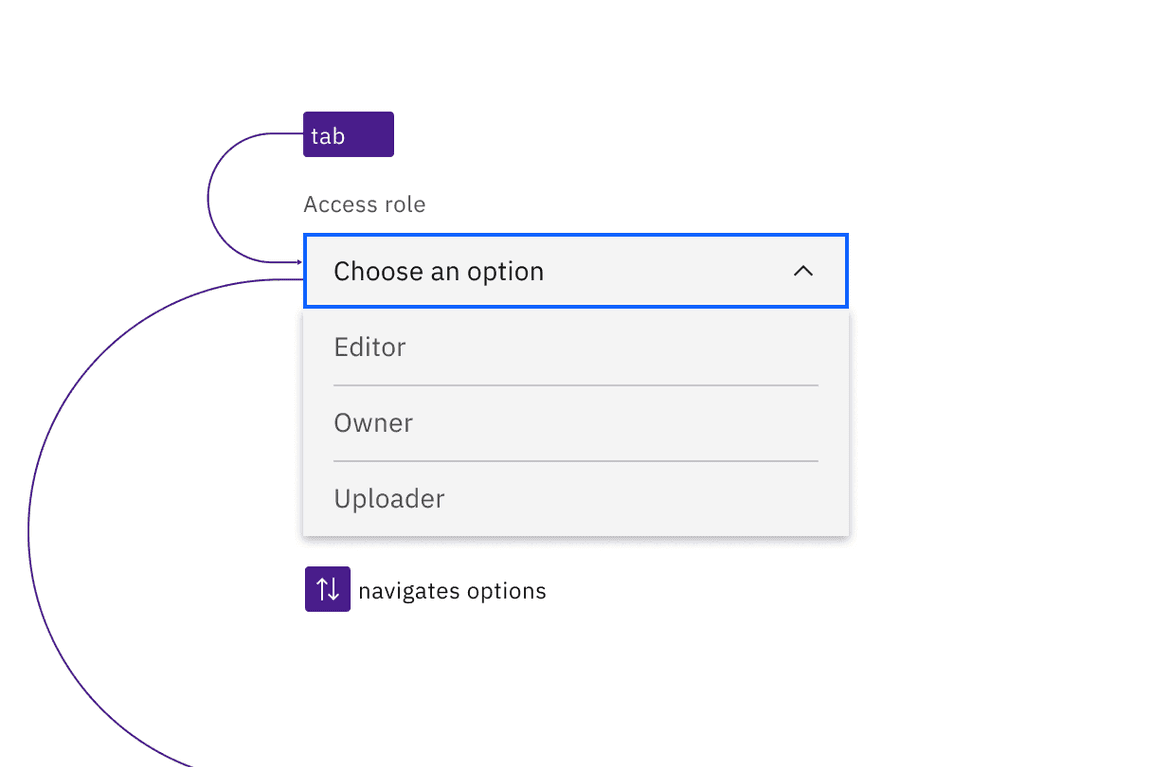Open the Access role combobox
The width and height of the screenshot is (1152, 767).
tap(575, 271)
